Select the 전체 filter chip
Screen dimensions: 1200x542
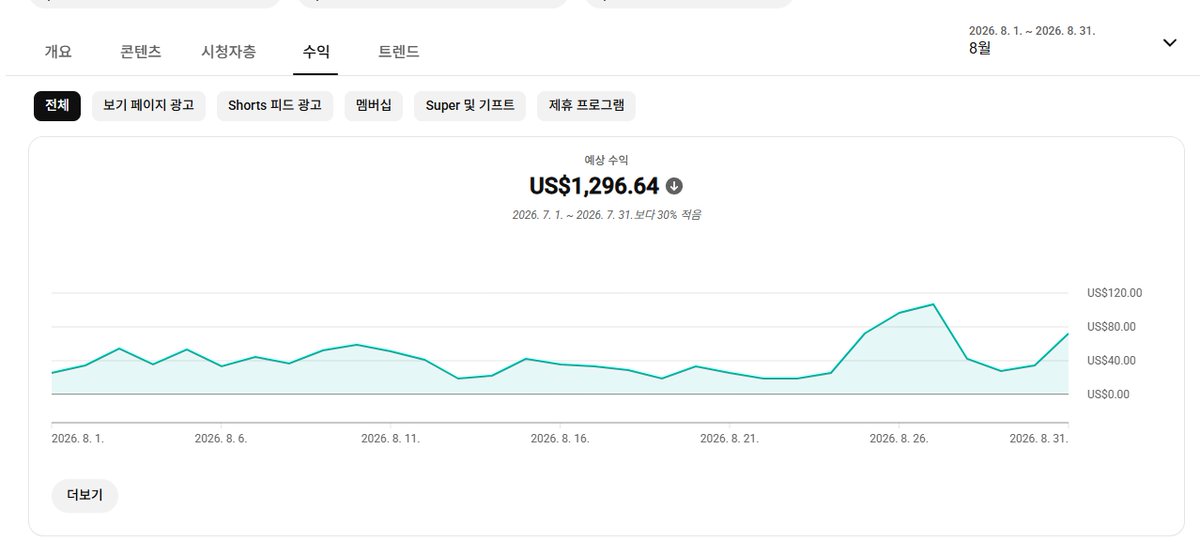[x=57, y=105]
